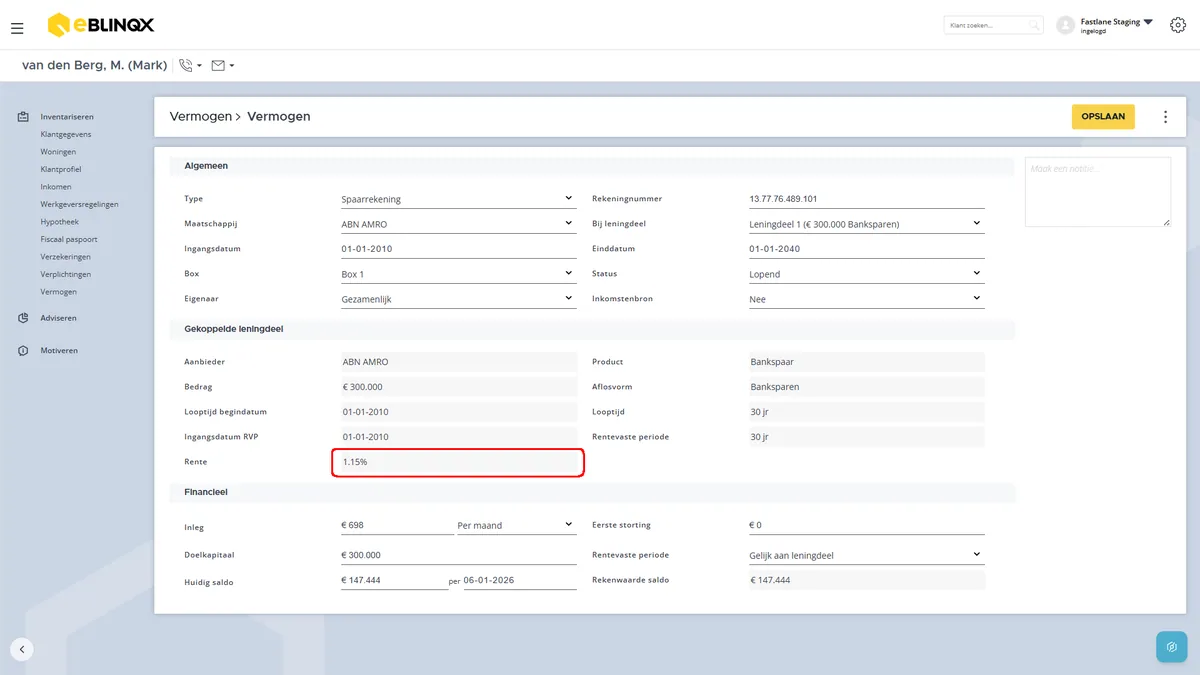Open the Inkomstenbron dropdown
1200x675 pixels.
point(867,298)
